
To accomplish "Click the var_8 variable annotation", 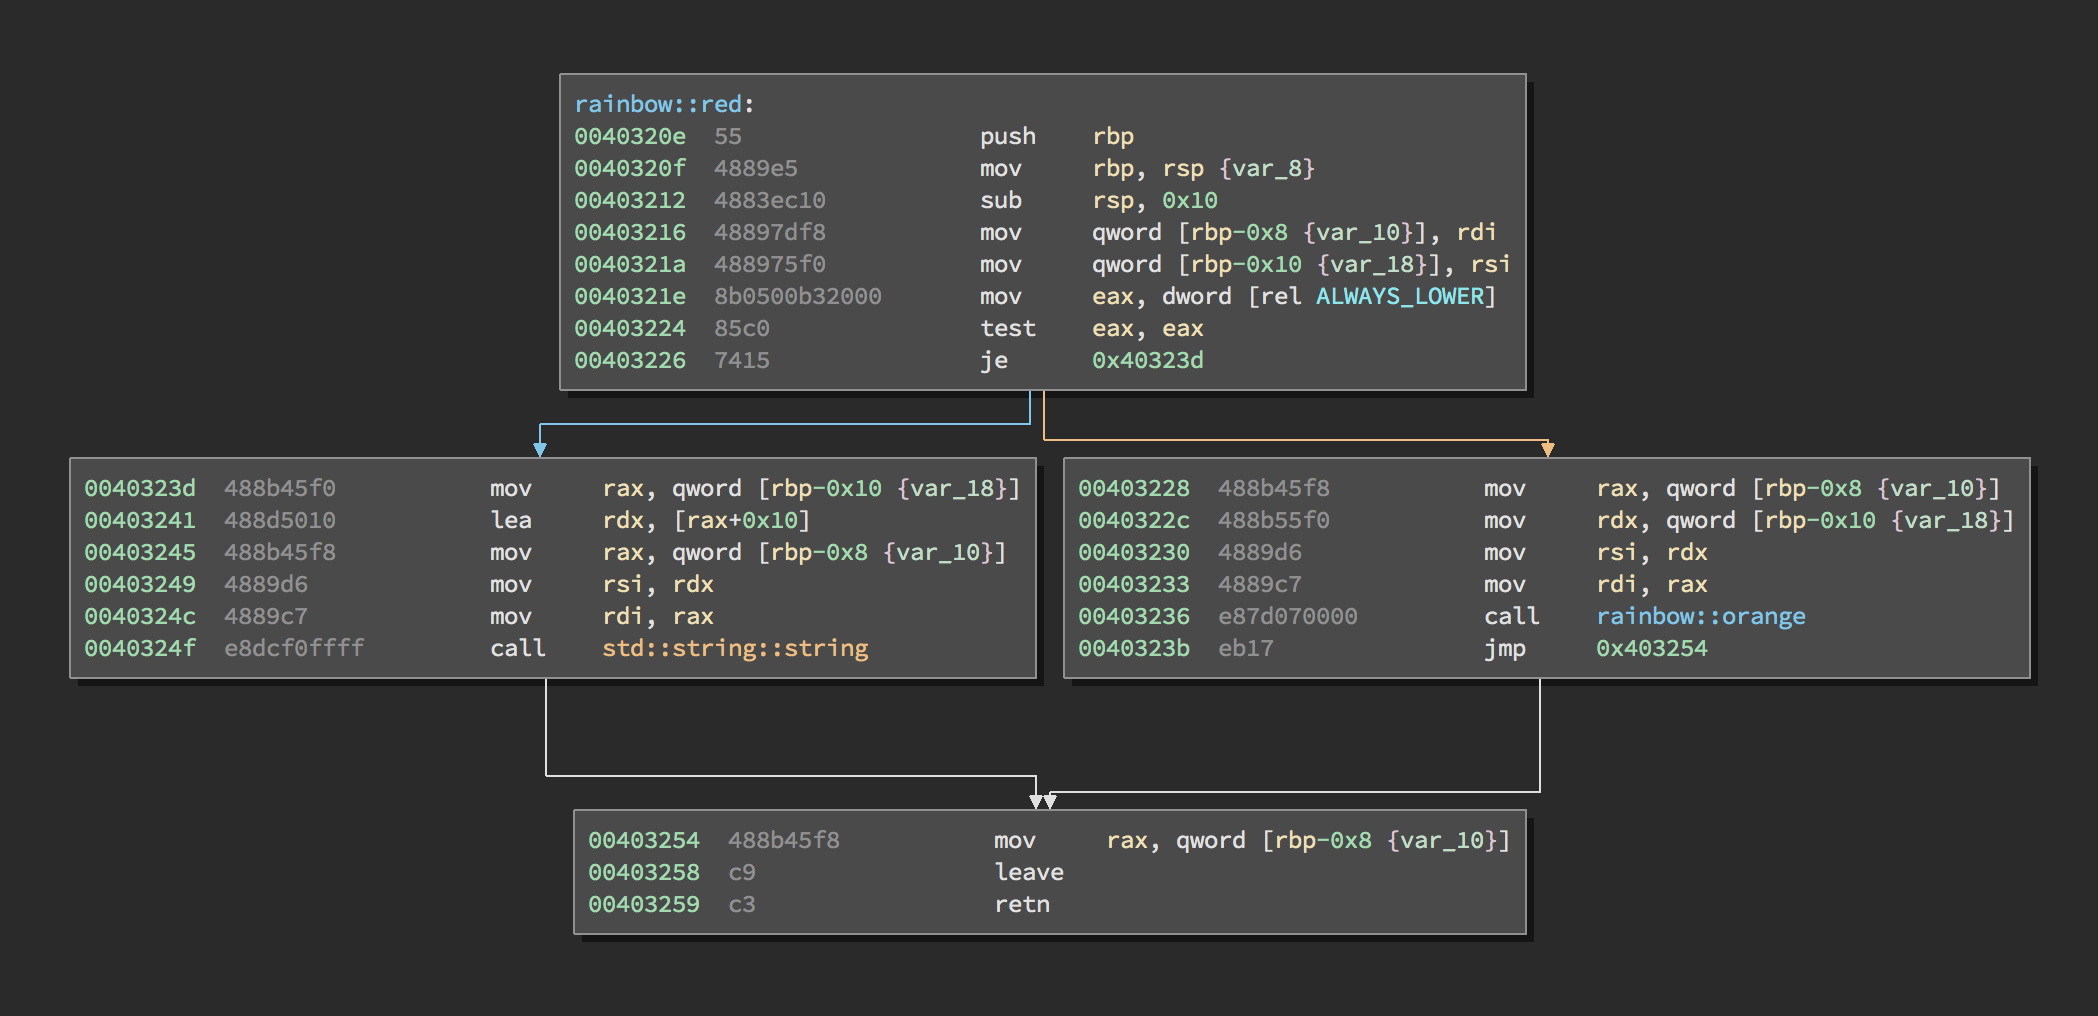I will click(x=1266, y=168).
